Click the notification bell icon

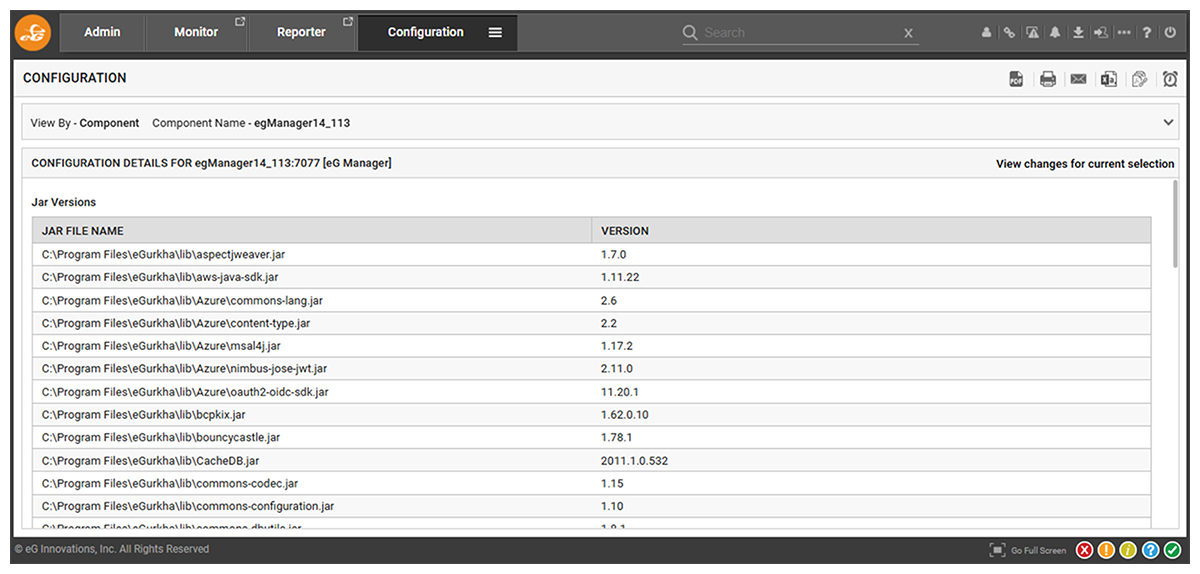click(1055, 33)
